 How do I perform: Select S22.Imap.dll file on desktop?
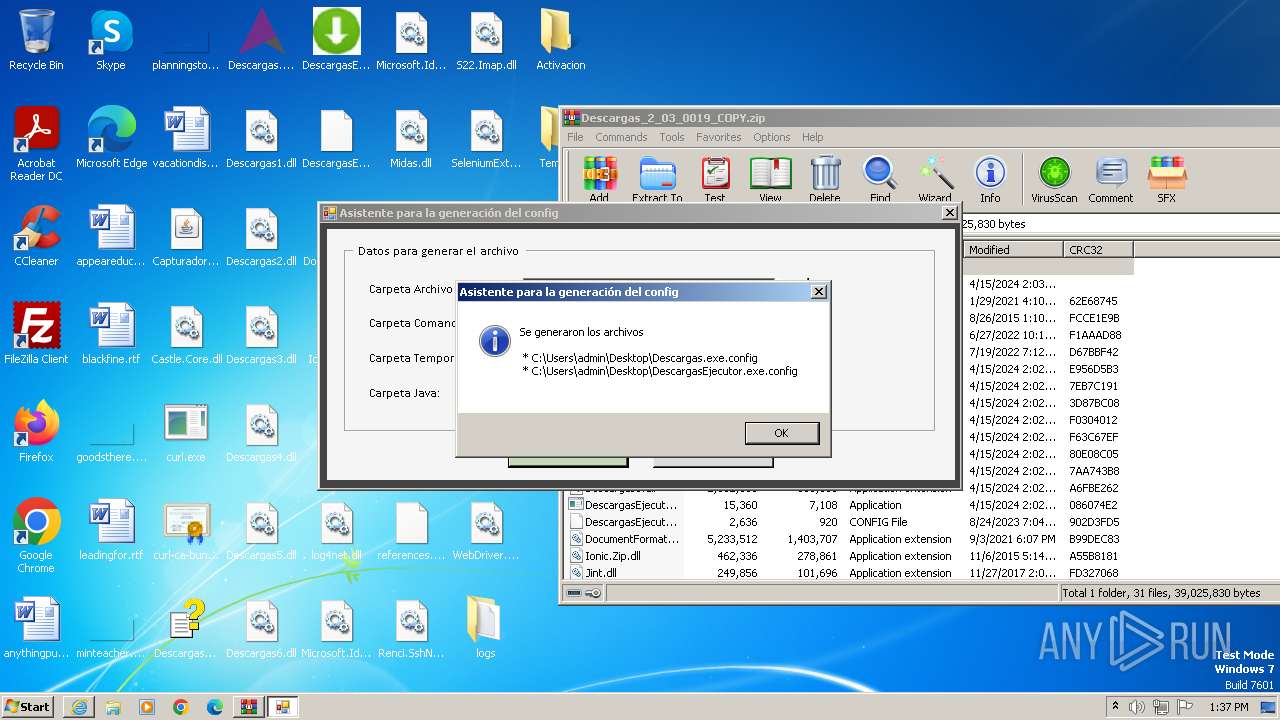(486, 41)
